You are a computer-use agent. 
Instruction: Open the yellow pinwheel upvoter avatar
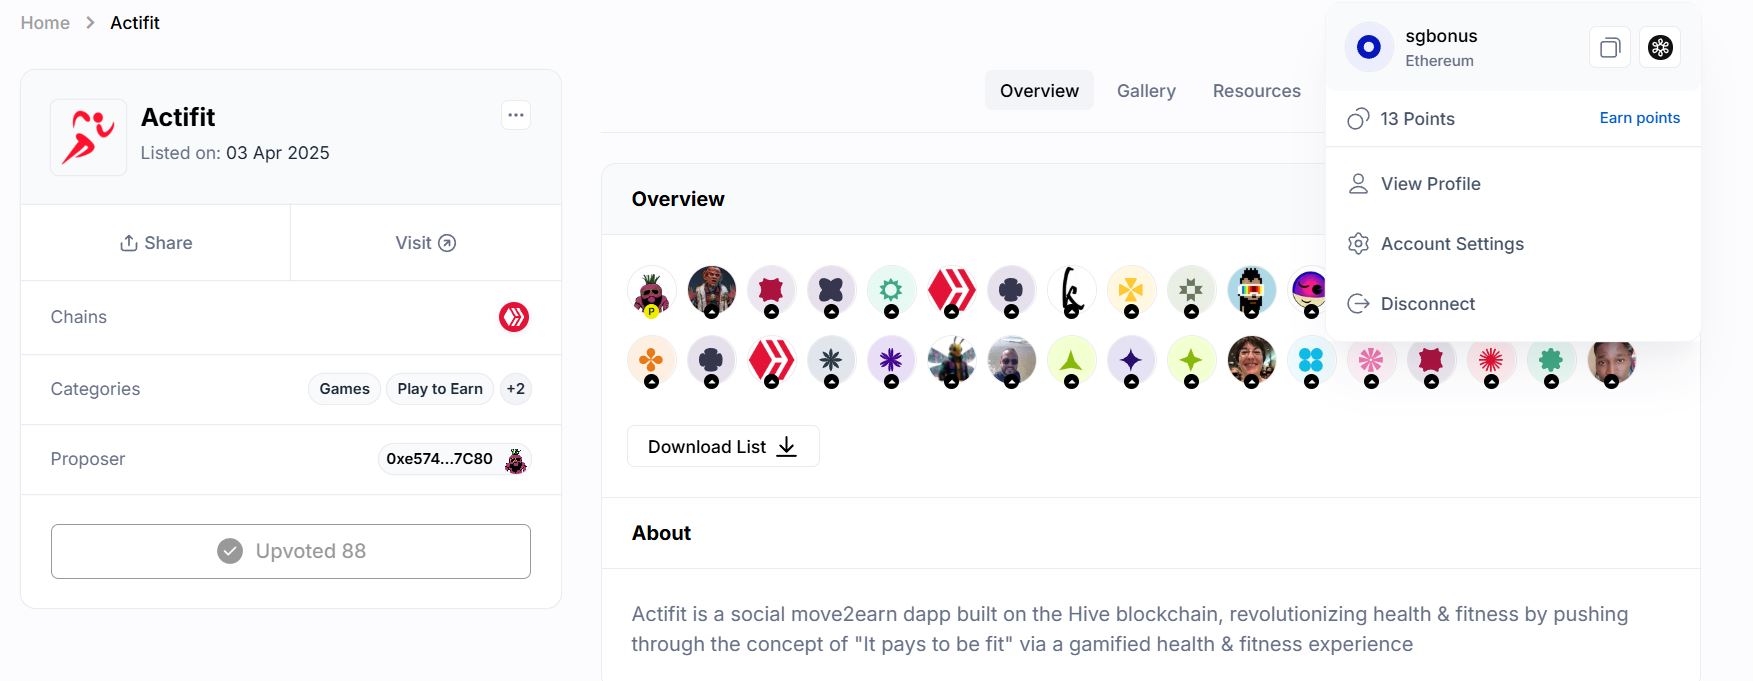pos(1132,292)
